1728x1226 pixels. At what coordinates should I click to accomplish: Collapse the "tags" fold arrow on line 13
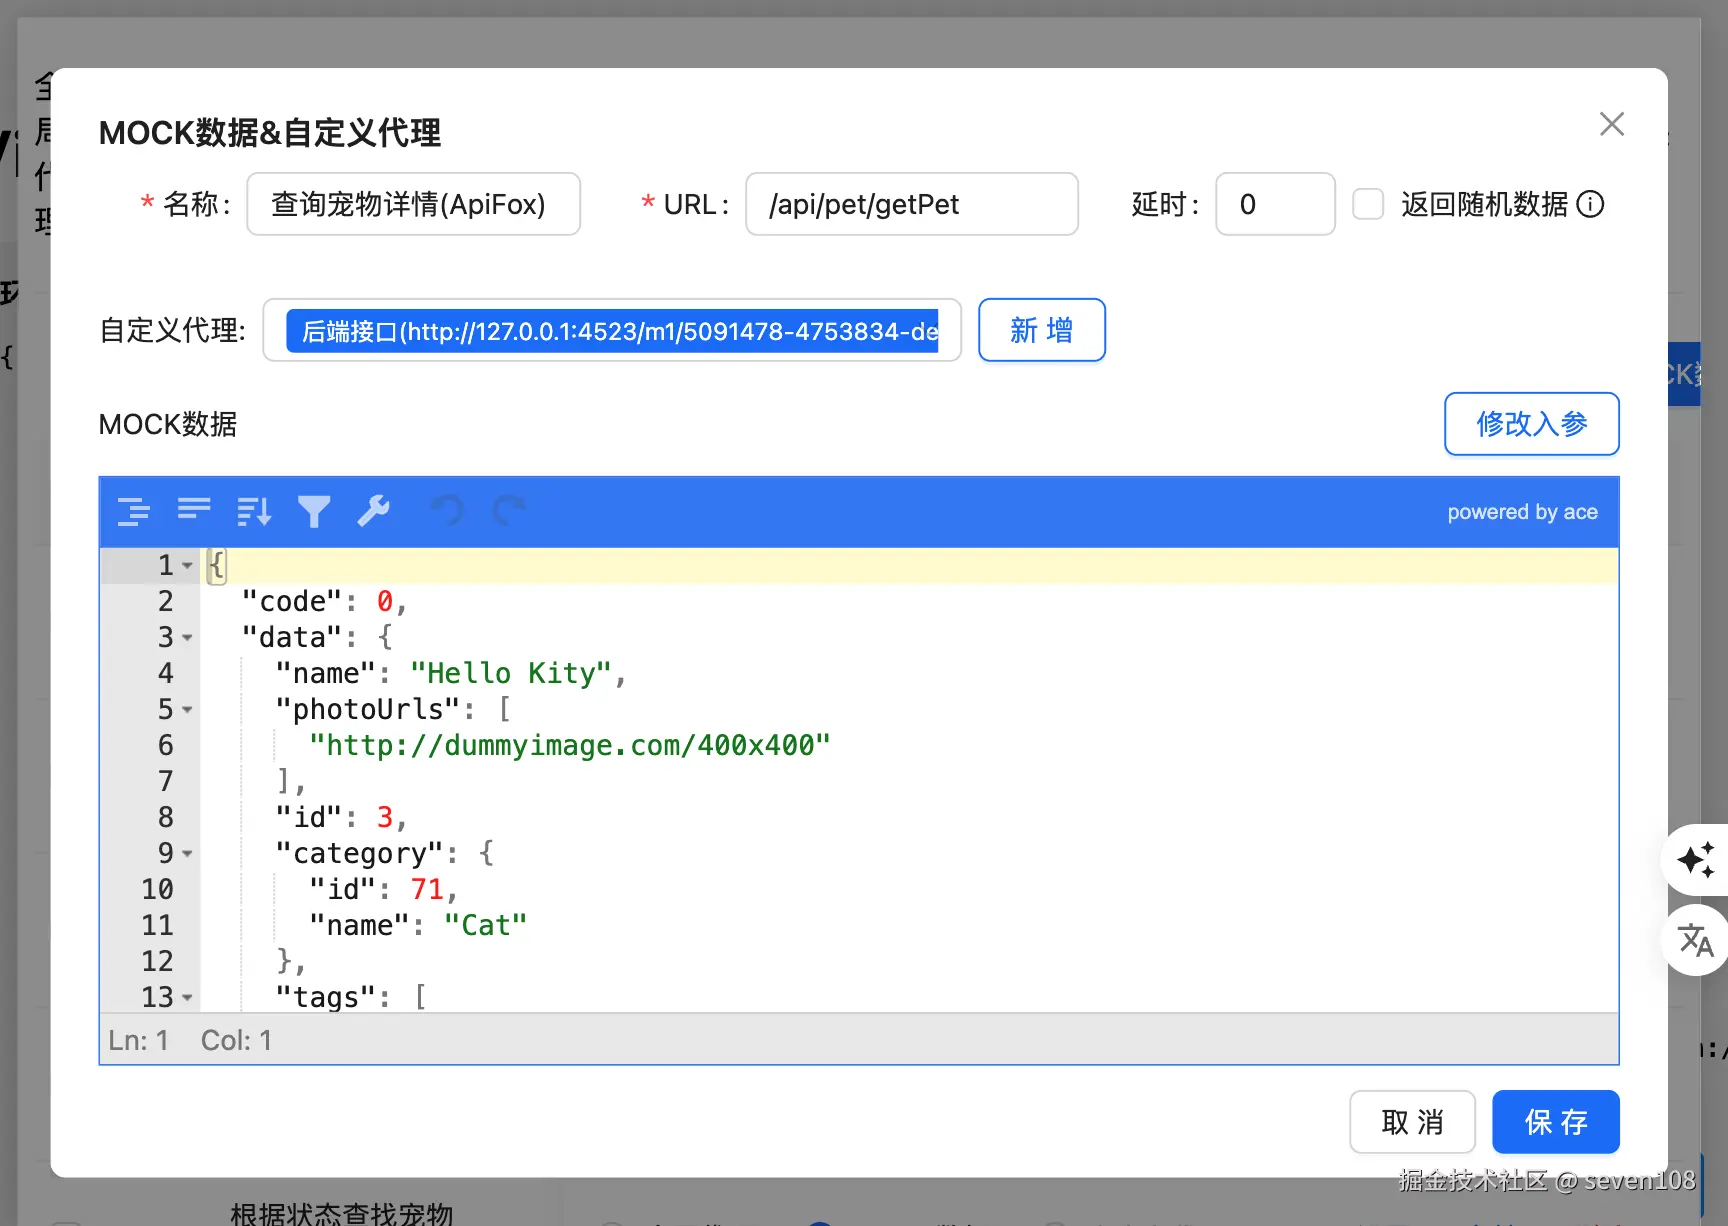(187, 998)
